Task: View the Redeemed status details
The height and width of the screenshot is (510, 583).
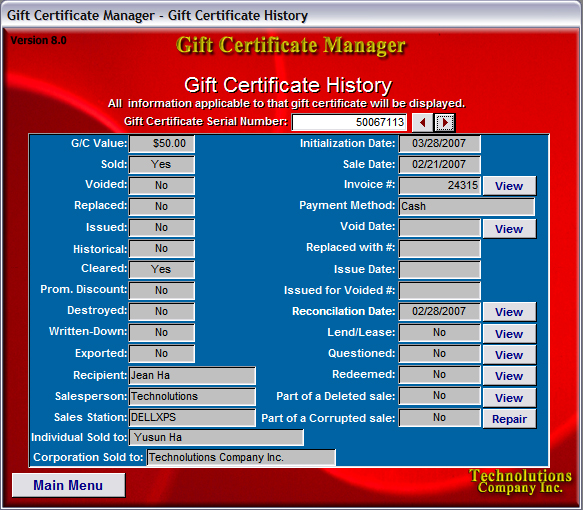Action: [x=509, y=376]
